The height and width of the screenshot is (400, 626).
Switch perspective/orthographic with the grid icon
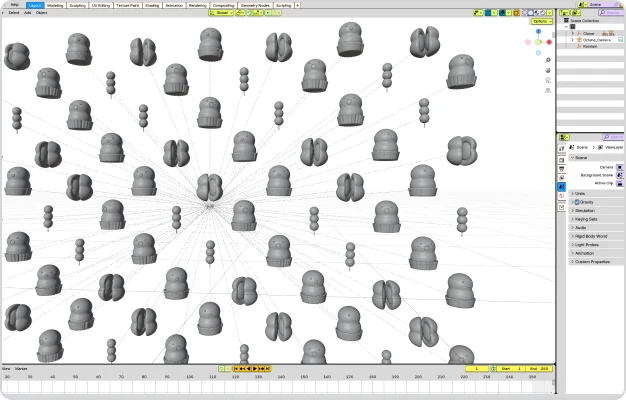[x=548, y=91]
